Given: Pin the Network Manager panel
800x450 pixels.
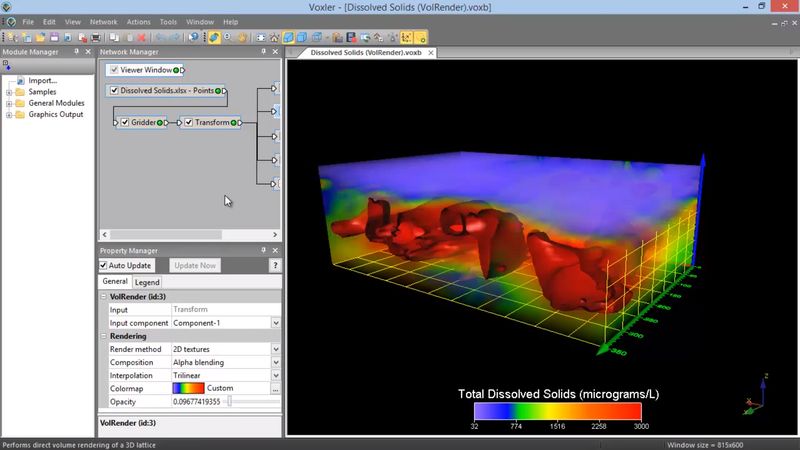Looking at the screenshot, I should click(264, 51).
